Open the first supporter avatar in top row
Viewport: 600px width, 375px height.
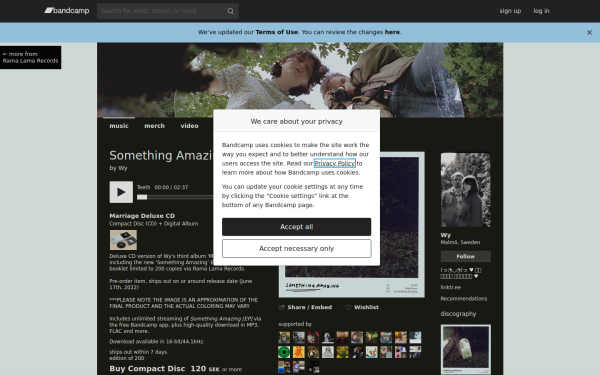coord(284,338)
